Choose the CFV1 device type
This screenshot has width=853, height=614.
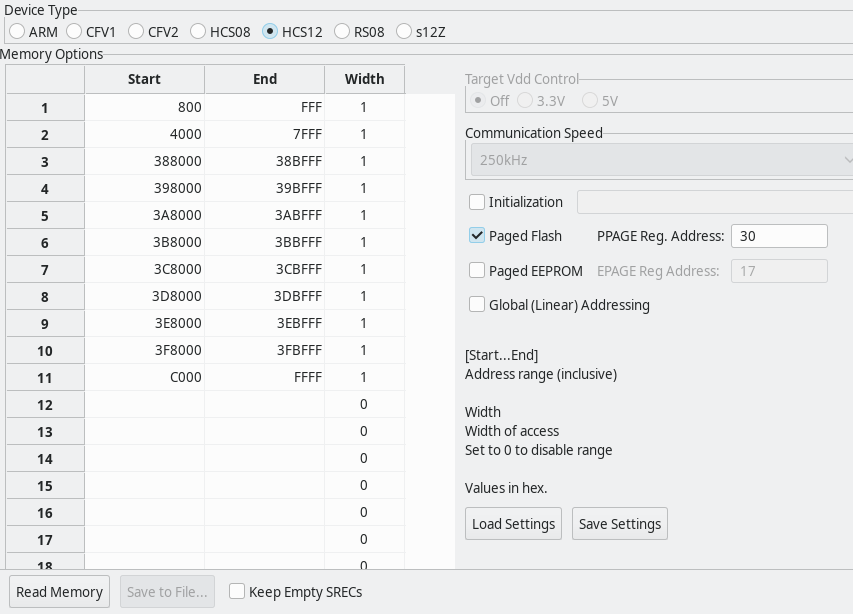(x=74, y=32)
